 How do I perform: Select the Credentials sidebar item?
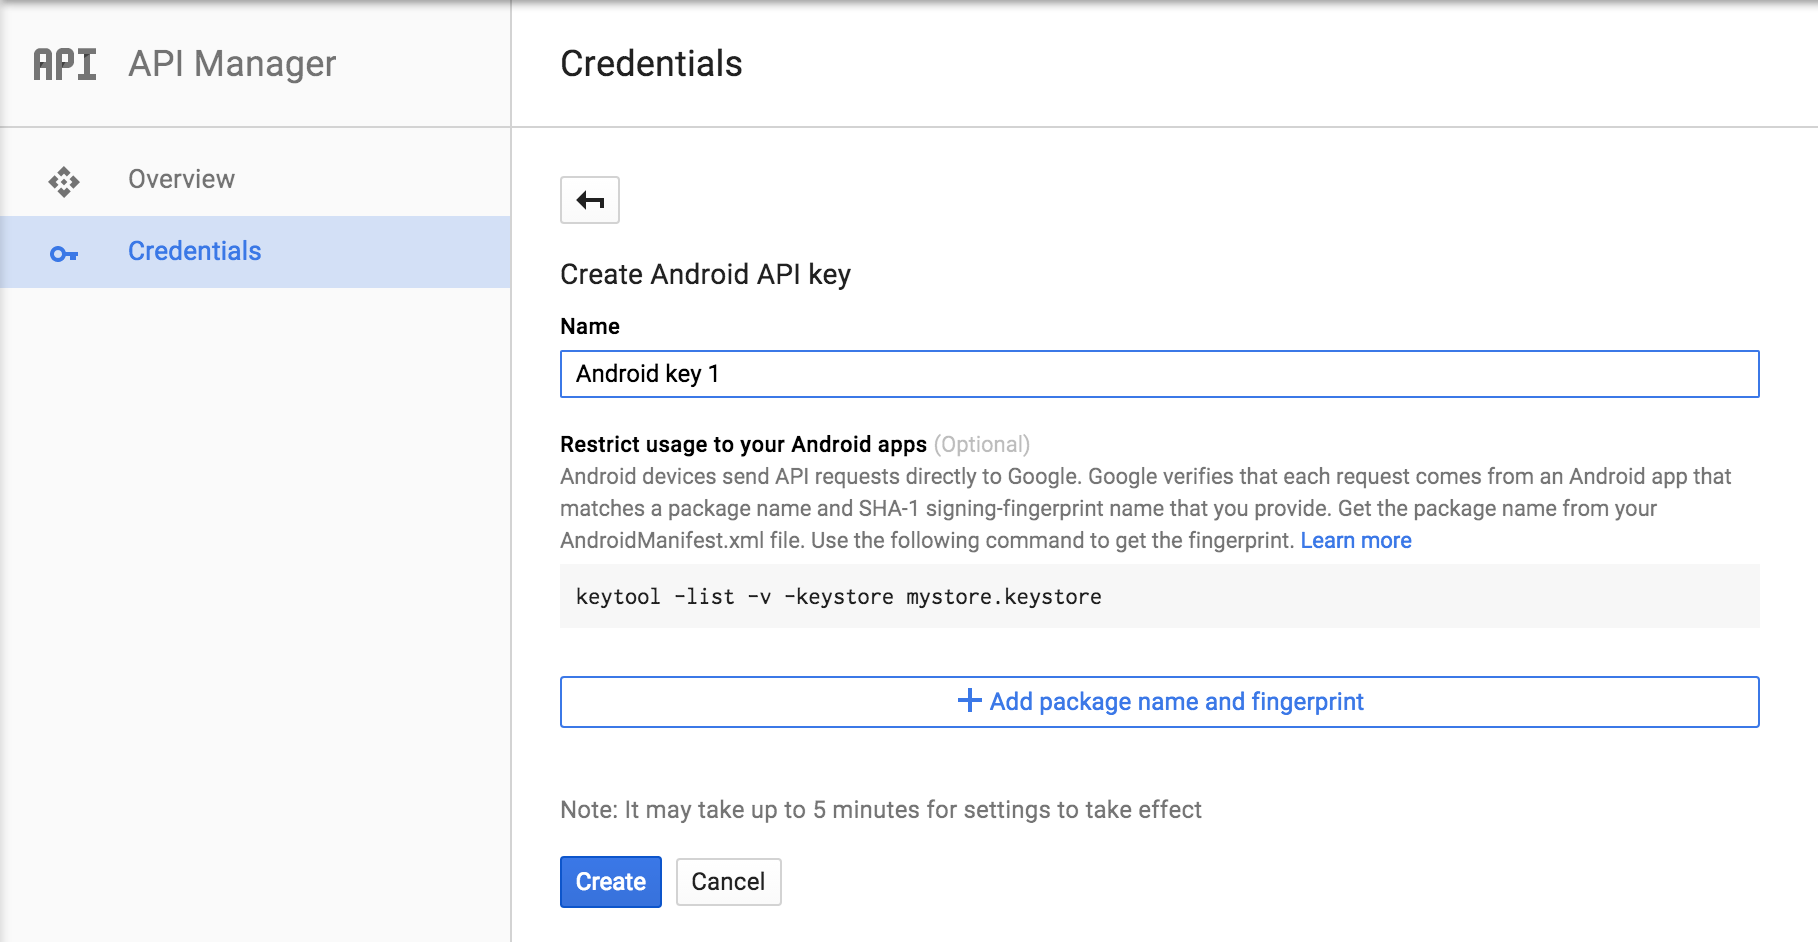click(194, 251)
